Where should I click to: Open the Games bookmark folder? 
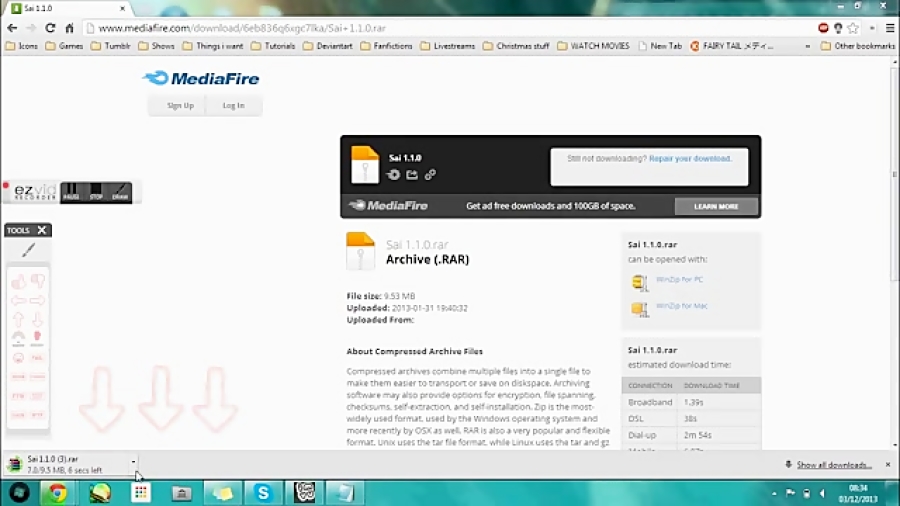64,46
